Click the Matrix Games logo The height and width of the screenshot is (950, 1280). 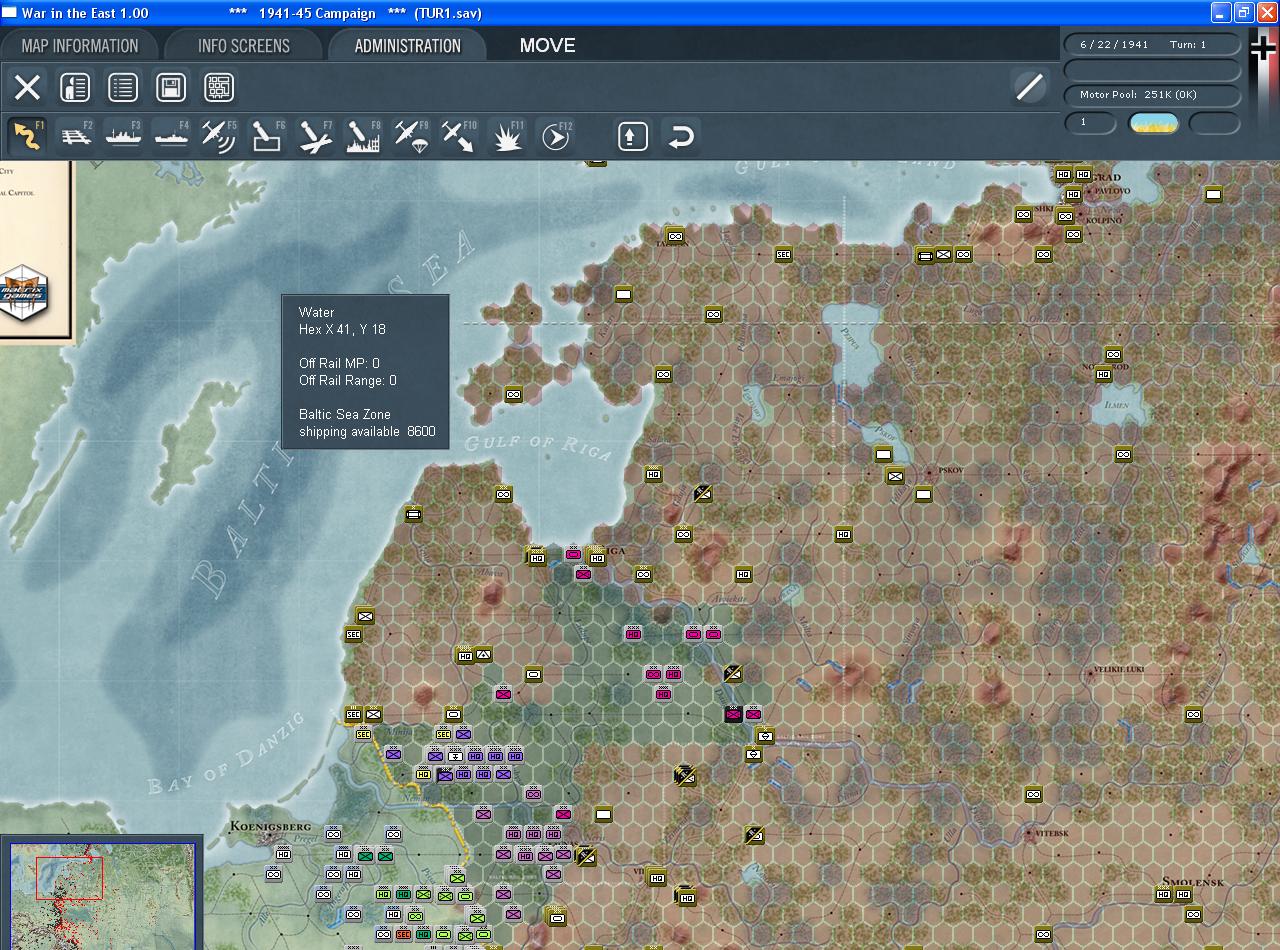(x=22, y=291)
